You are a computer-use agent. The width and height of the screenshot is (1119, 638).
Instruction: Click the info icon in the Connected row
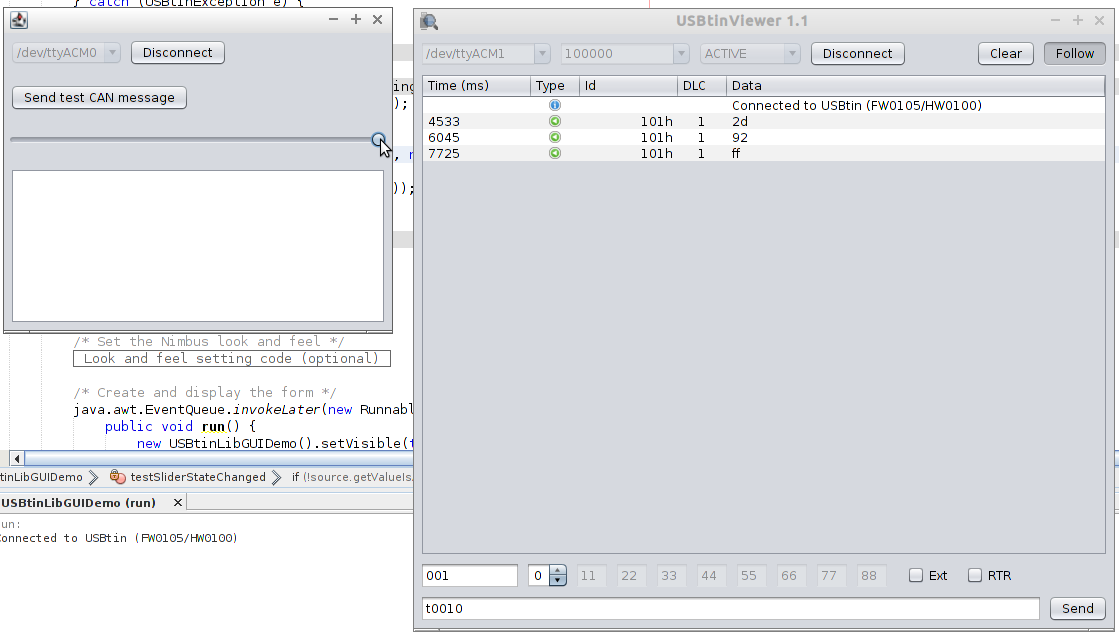pos(555,106)
